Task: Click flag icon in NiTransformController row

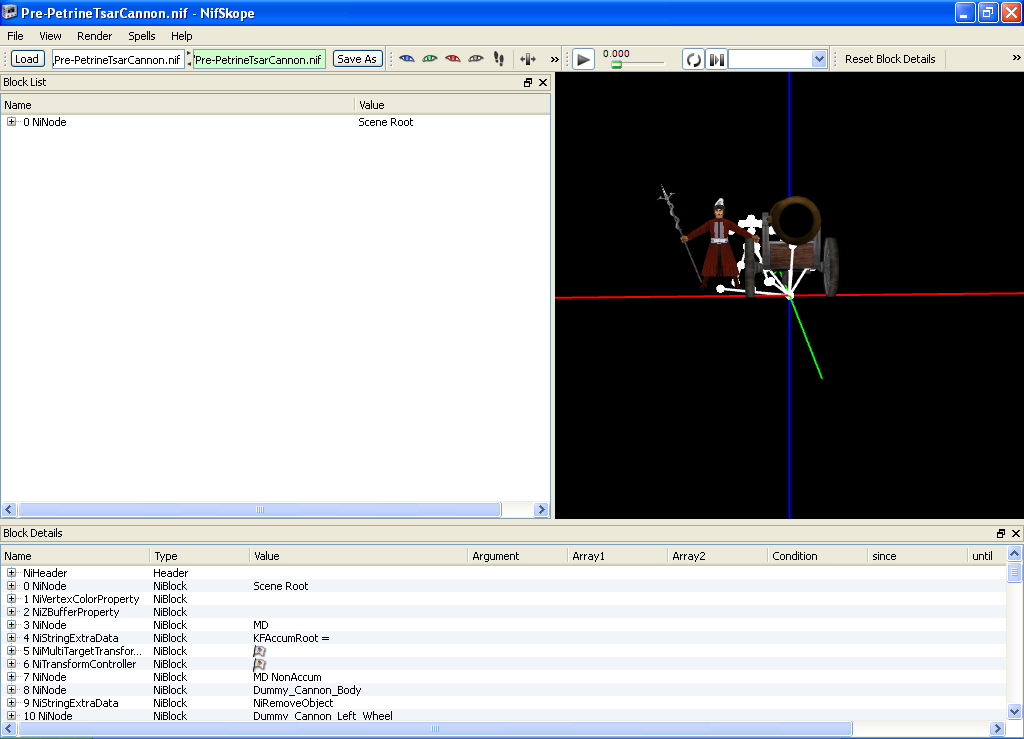Action: pos(259,665)
